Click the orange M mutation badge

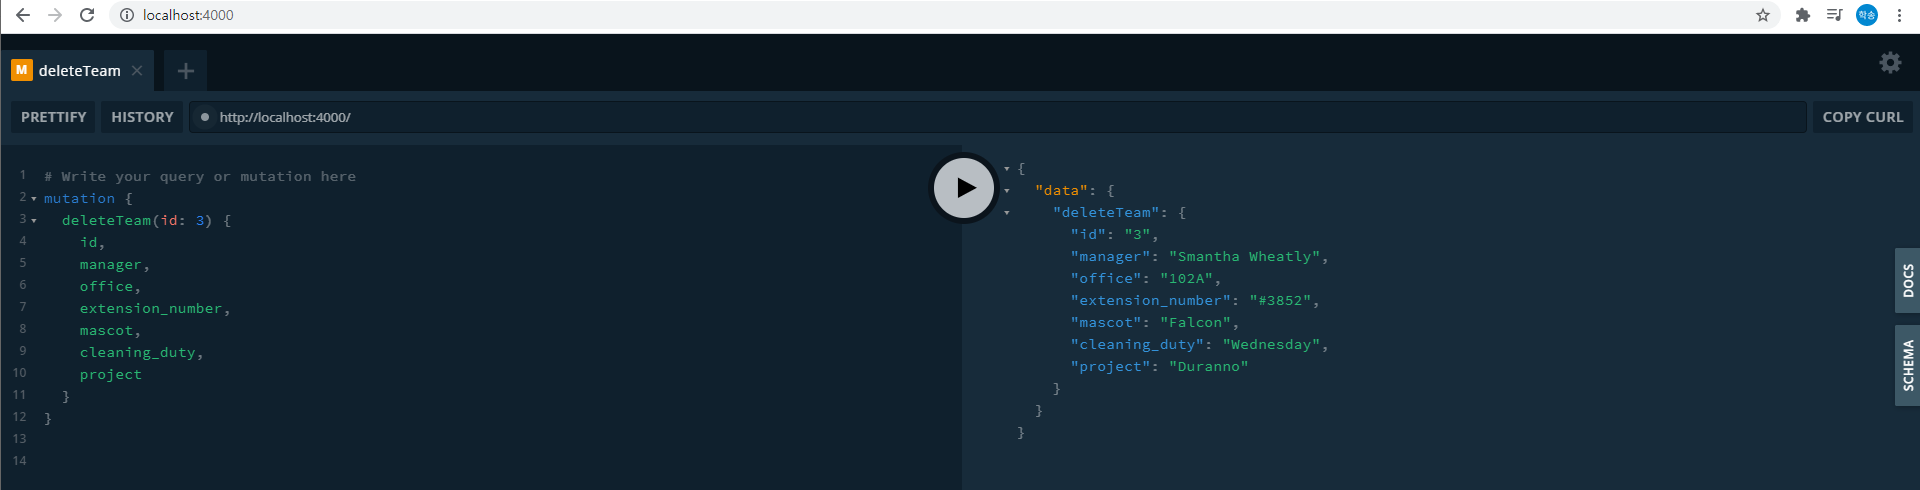click(21, 70)
